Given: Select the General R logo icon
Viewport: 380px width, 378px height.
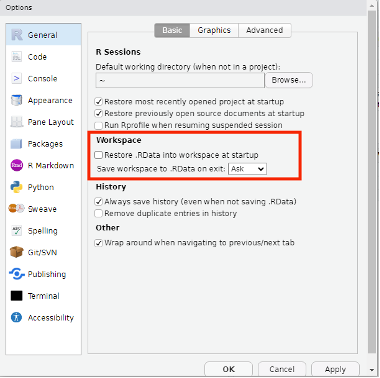Looking at the screenshot, I should point(17,35).
